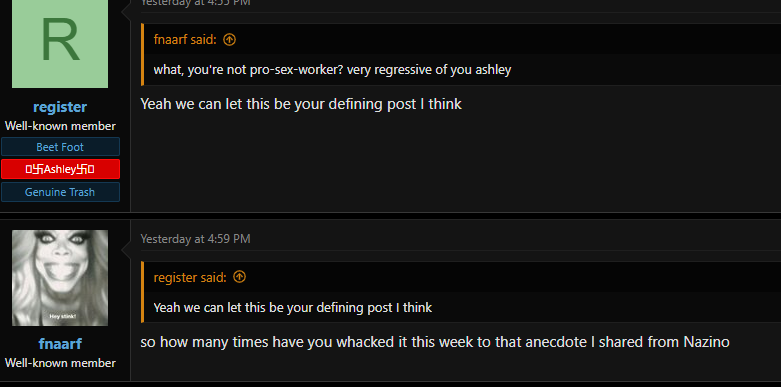Open the "Yesterday at 4:59 PM" post timestamp
The image size is (781, 387).
195,239
